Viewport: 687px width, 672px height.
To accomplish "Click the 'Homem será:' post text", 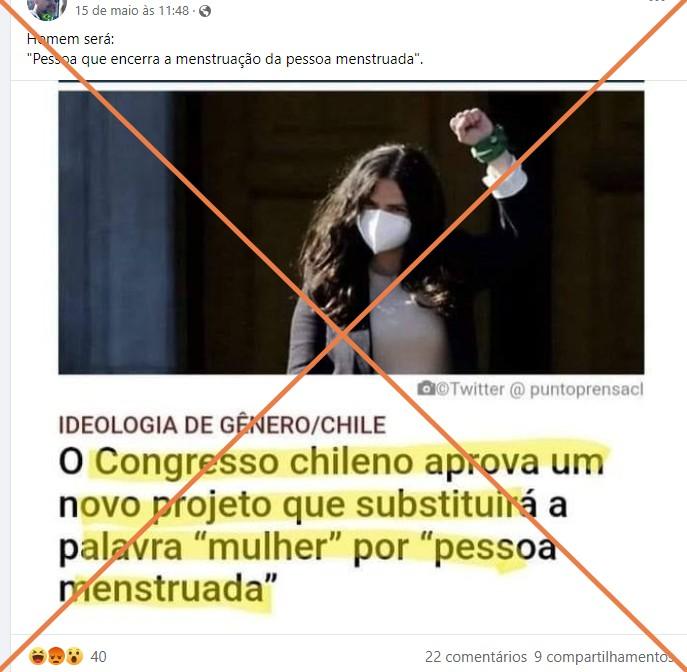I will (x=71, y=39).
